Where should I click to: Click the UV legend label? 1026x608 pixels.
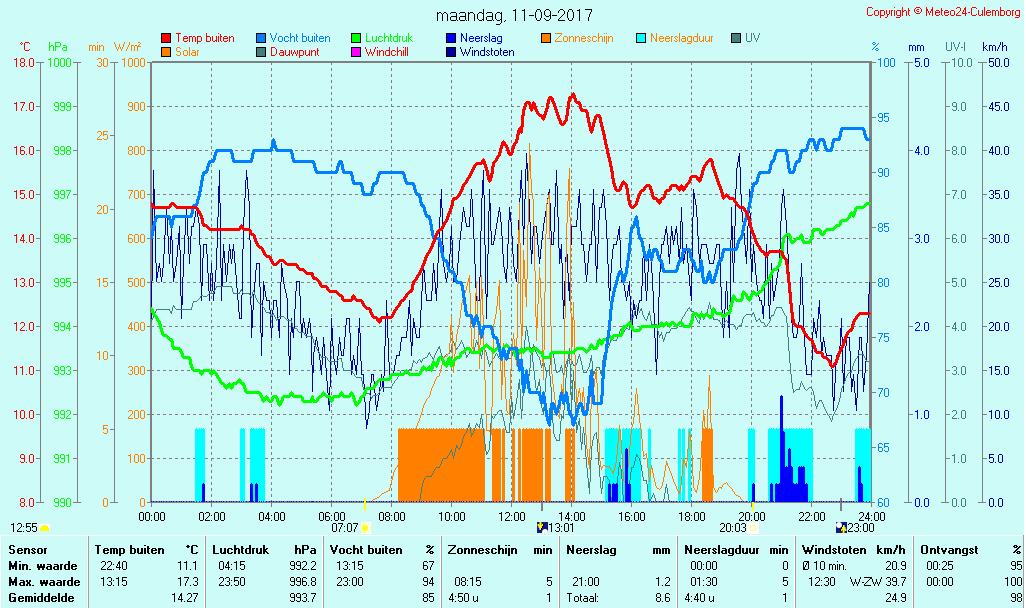752,39
